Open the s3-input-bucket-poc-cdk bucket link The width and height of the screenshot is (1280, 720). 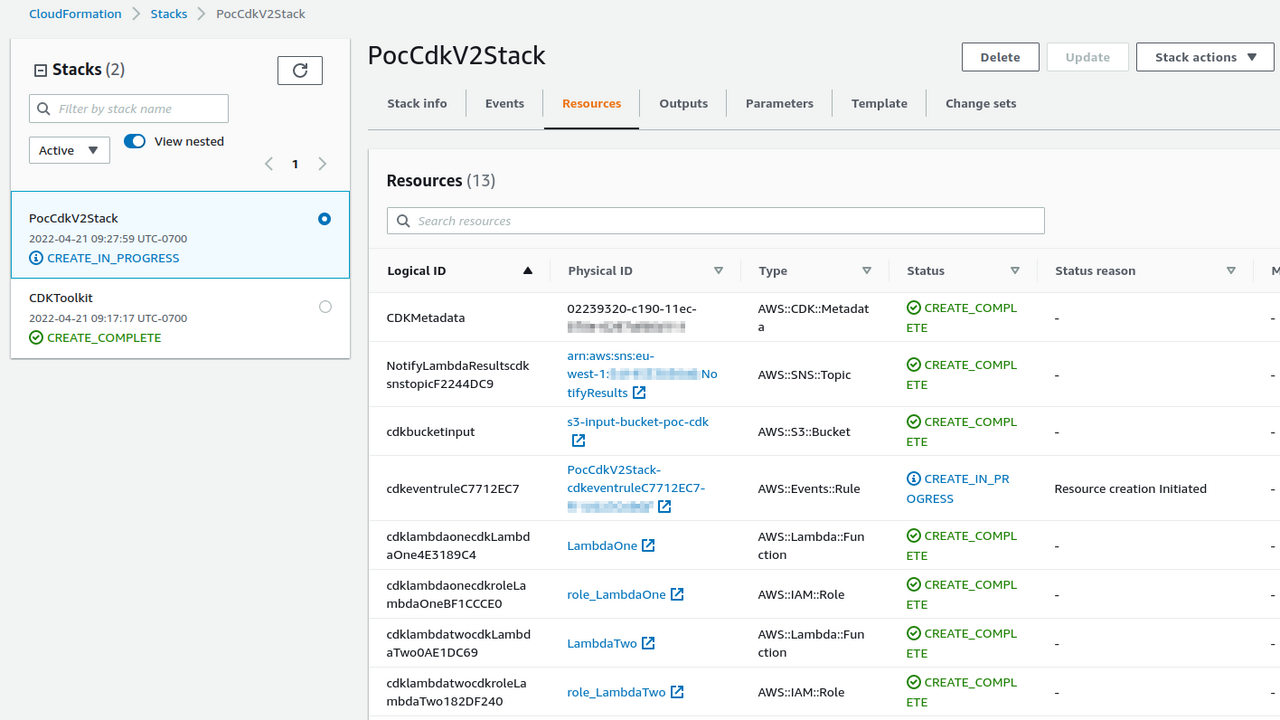click(638, 422)
